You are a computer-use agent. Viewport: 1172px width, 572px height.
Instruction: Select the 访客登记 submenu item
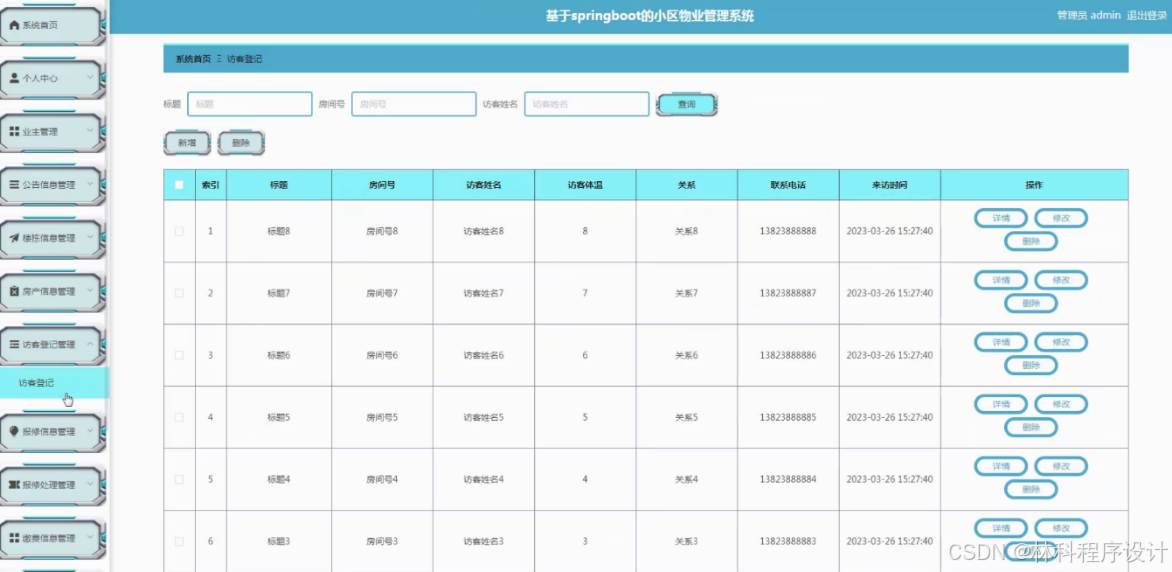coord(54,383)
